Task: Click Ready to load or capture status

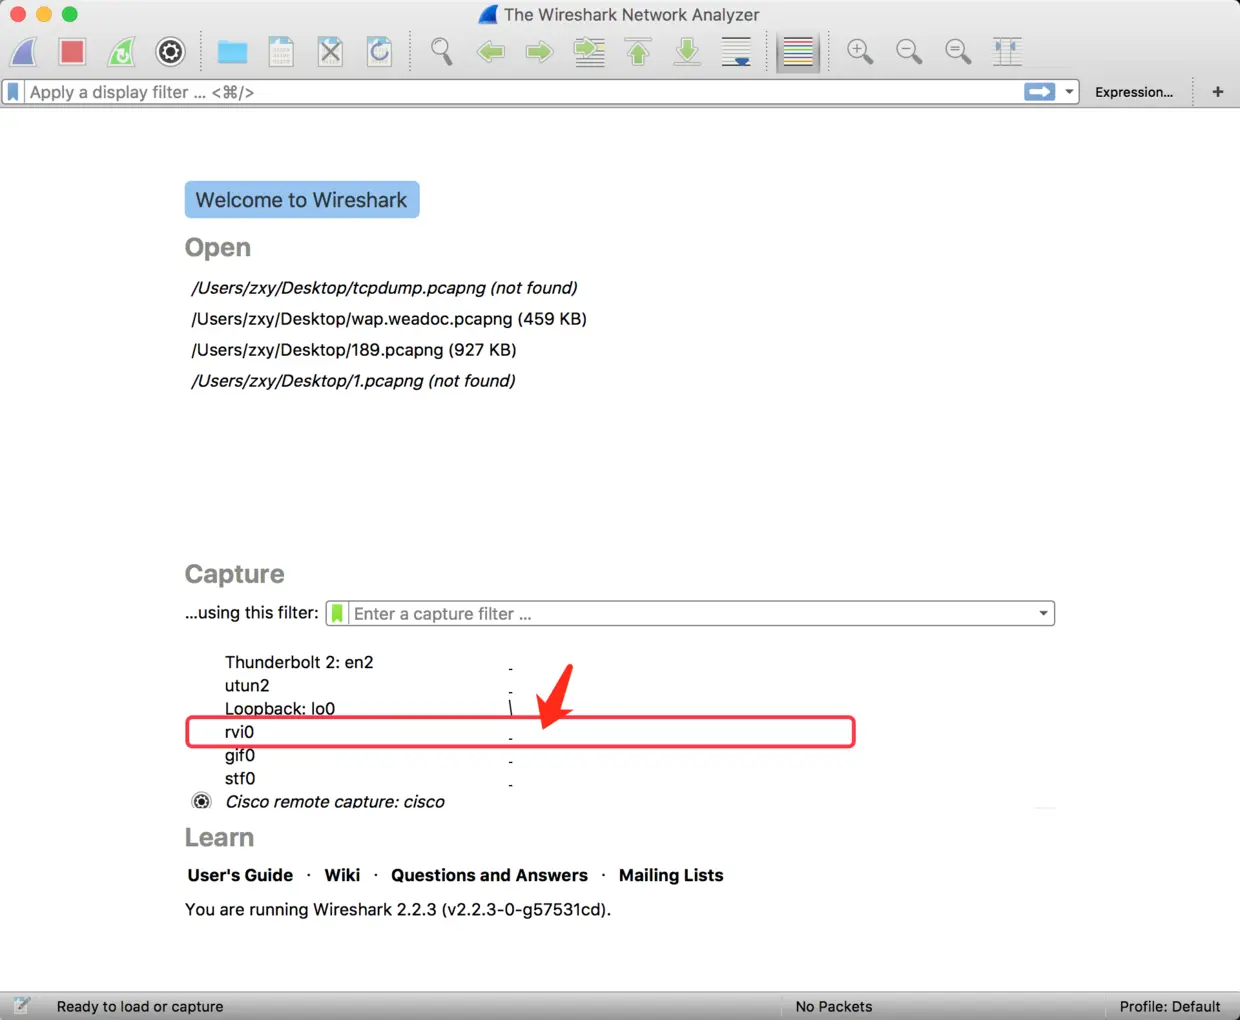Action: pyautogui.click(x=140, y=1007)
